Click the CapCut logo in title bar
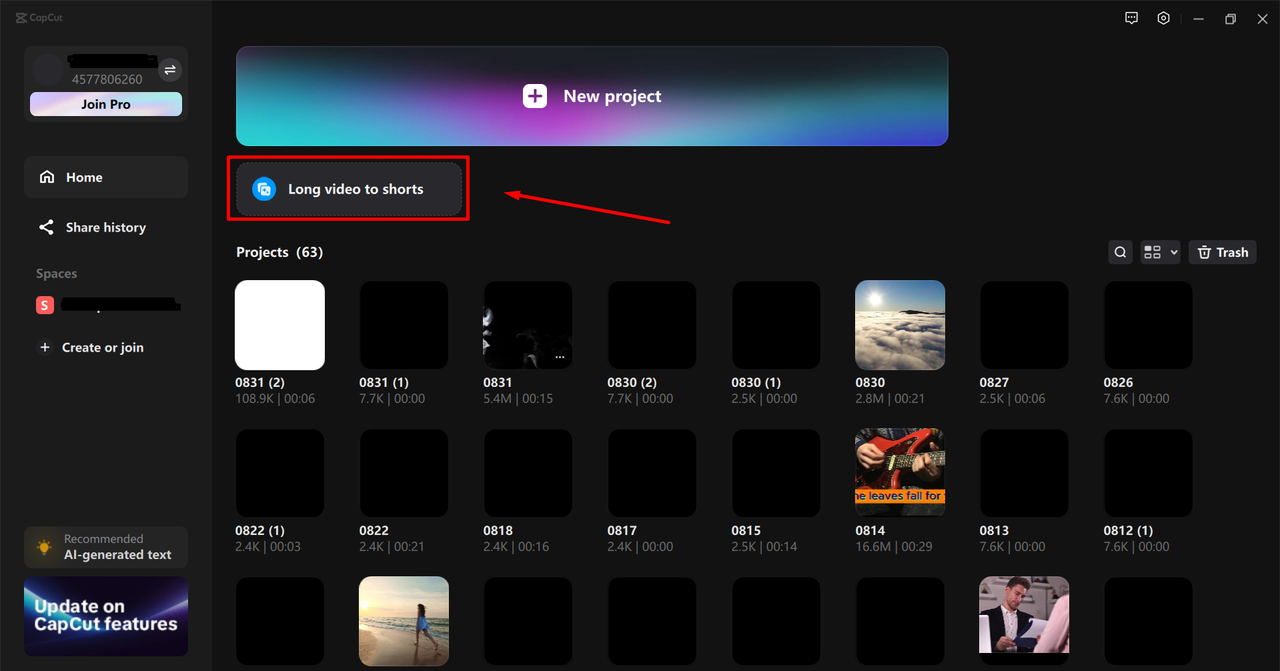Image resolution: width=1280 pixels, height=671 pixels. 39,18
